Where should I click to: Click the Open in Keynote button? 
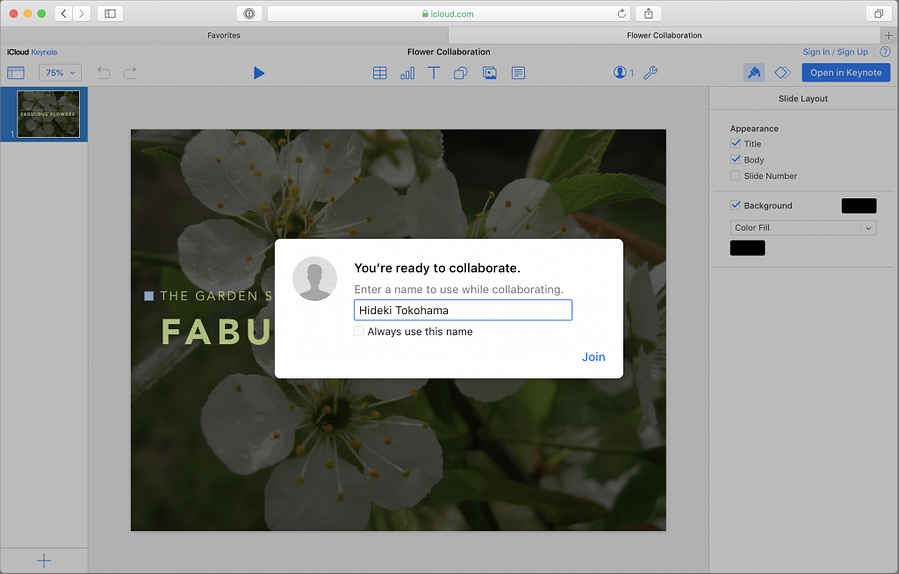(845, 73)
